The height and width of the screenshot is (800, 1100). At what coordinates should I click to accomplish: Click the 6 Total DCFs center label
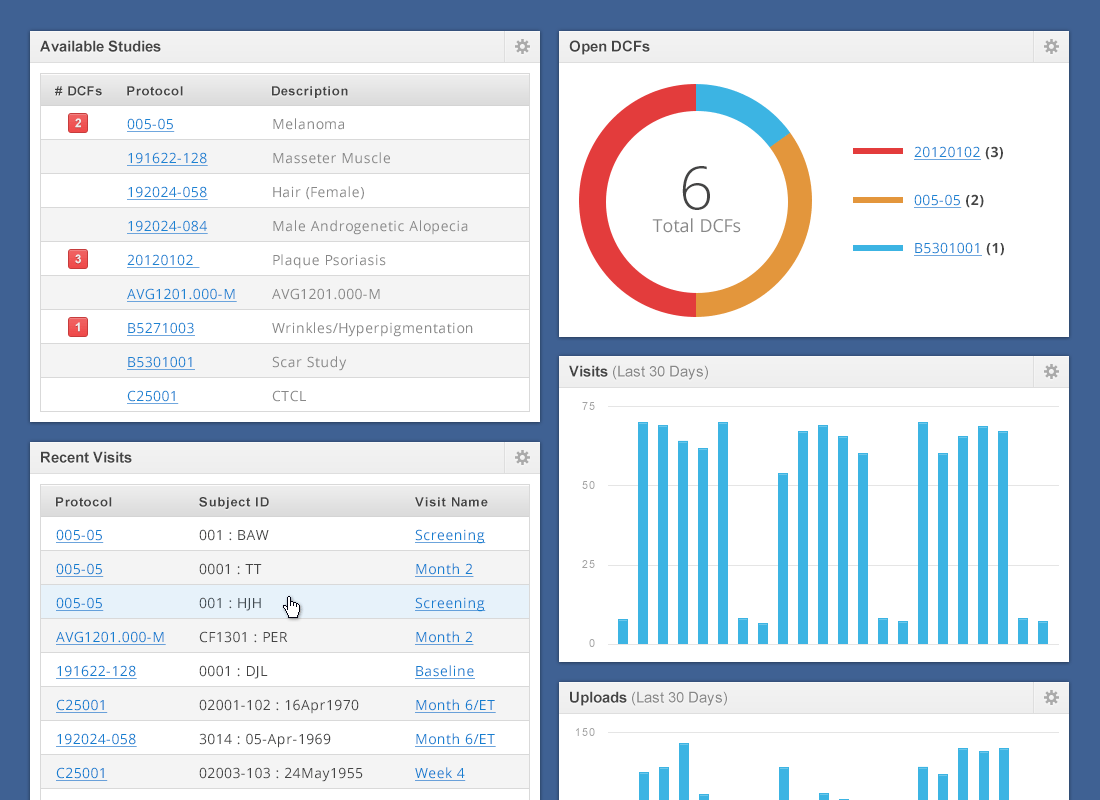pyautogui.click(x=697, y=200)
